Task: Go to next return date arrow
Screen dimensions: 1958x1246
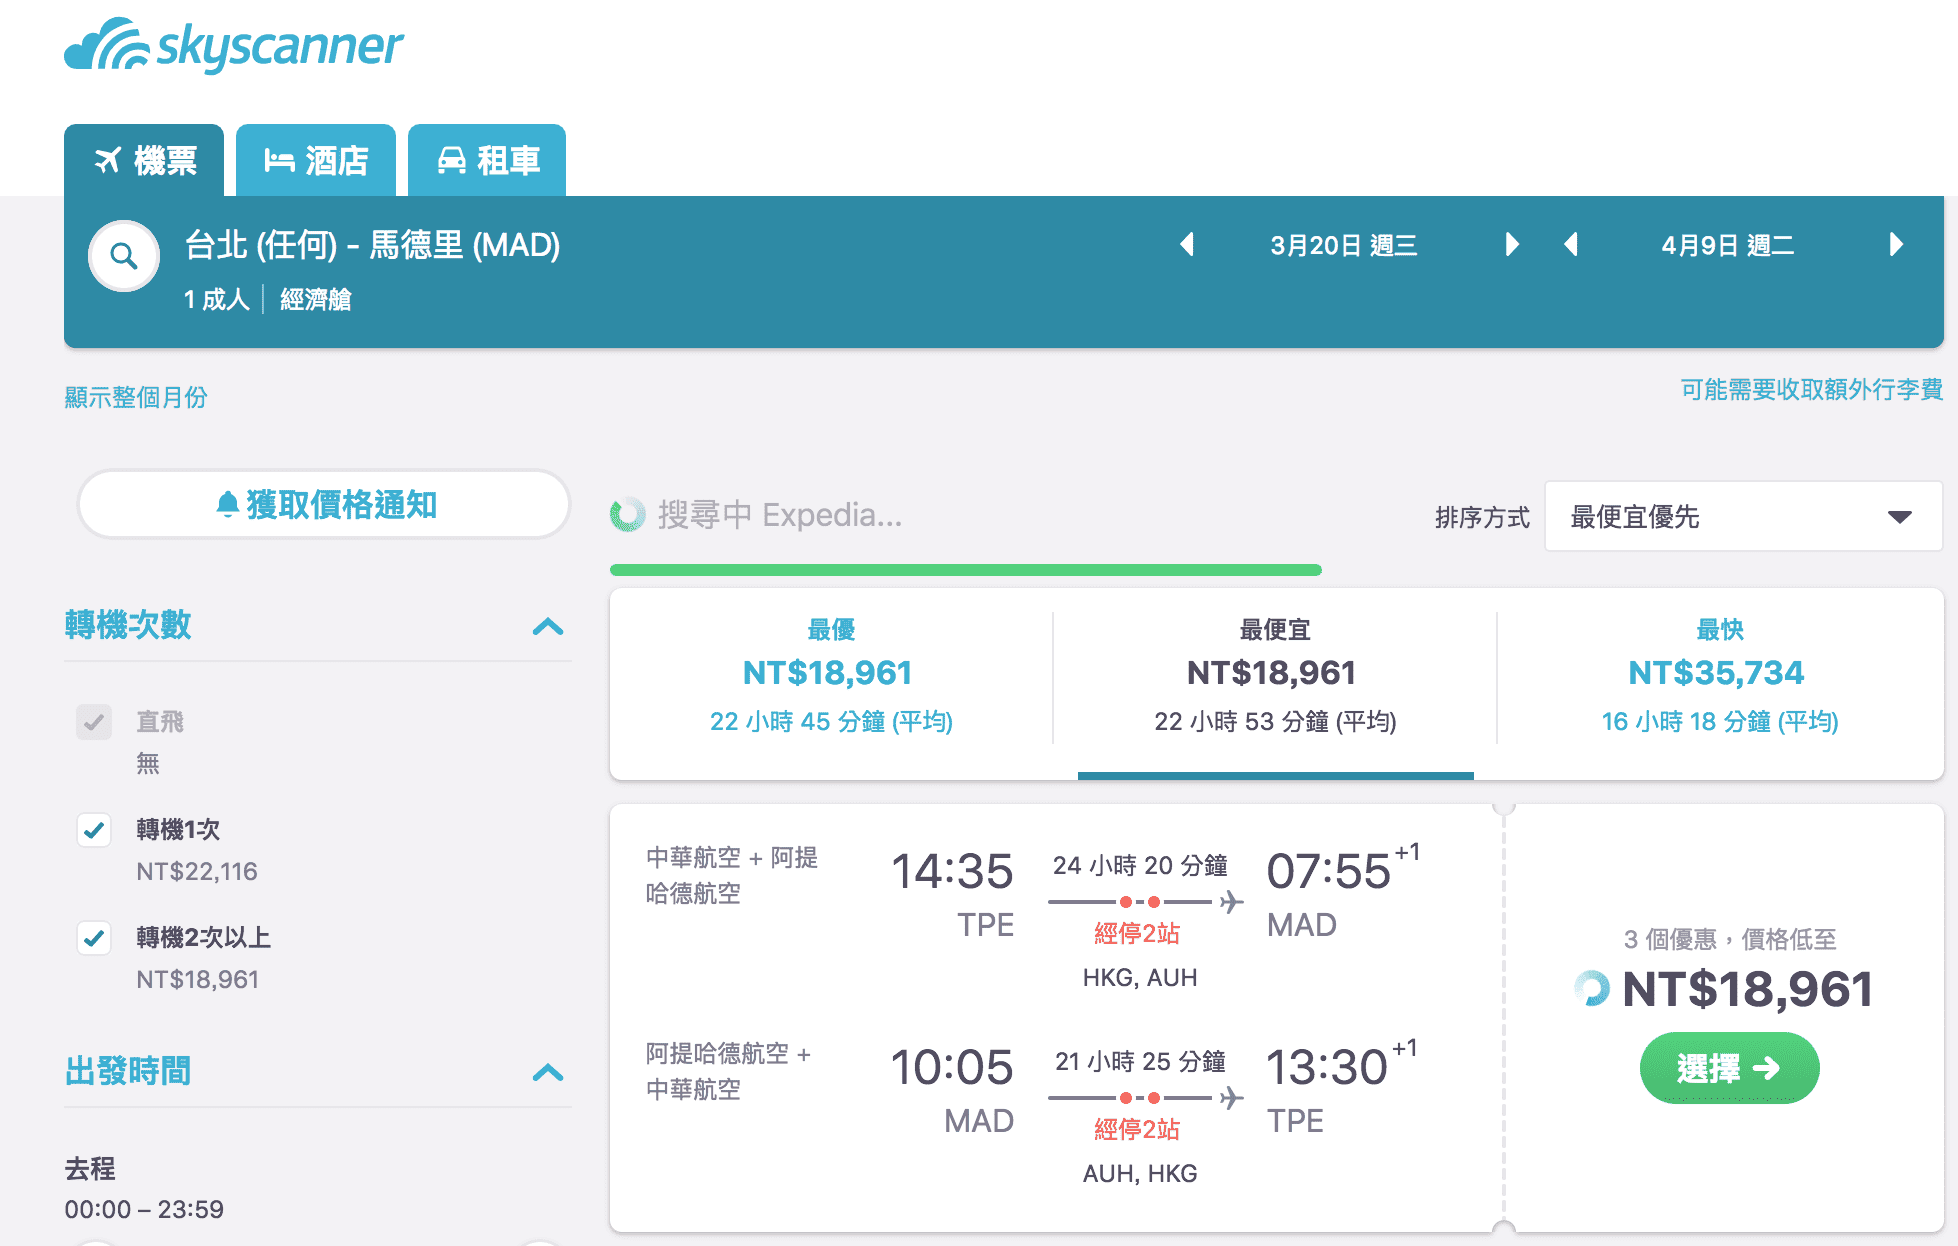Action: pos(1896,245)
